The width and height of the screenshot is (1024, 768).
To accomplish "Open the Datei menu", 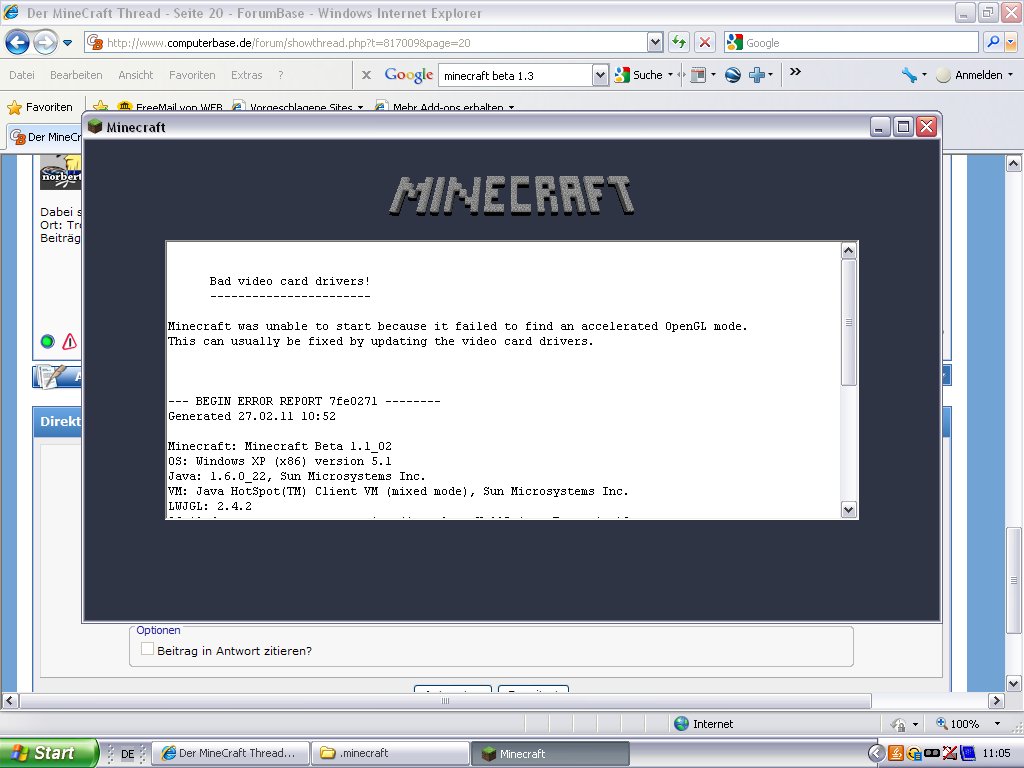I will (x=22, y=75).
